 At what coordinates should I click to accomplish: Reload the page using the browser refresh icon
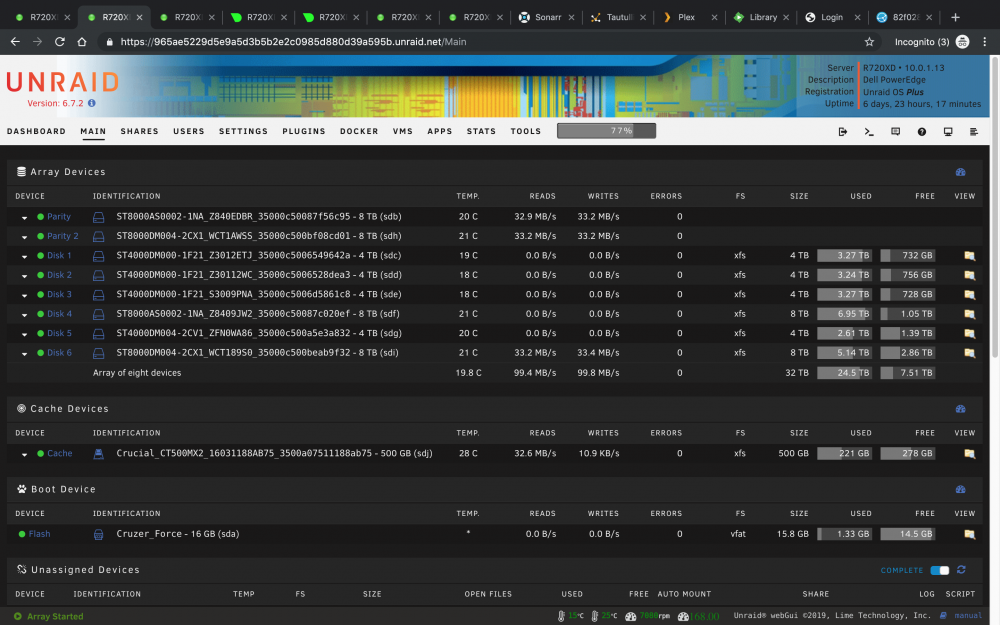[59, 41]
